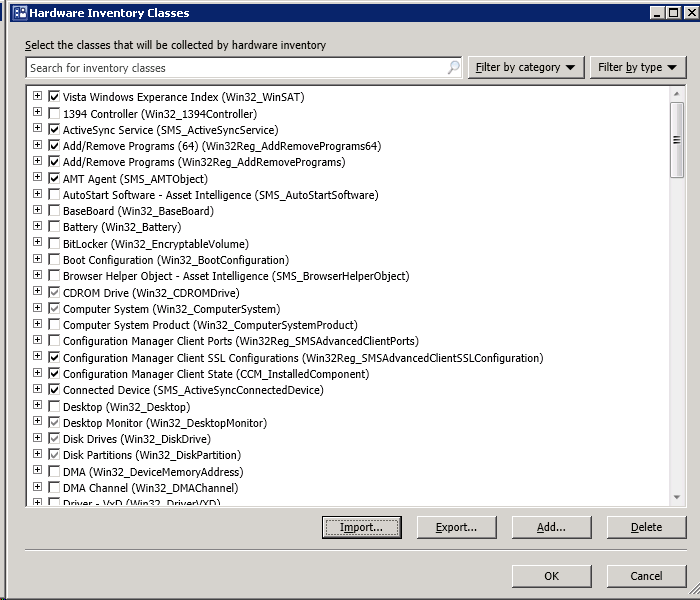Uncheck Configuration Manager Client State
The image size is (700, 600).
point(54,374)
